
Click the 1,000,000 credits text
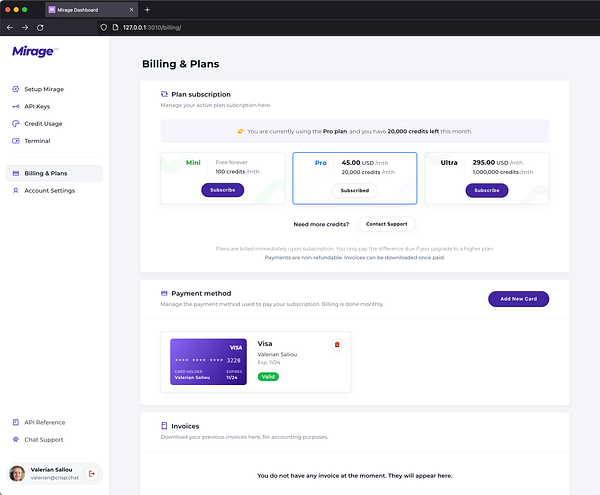pos(503,172)
